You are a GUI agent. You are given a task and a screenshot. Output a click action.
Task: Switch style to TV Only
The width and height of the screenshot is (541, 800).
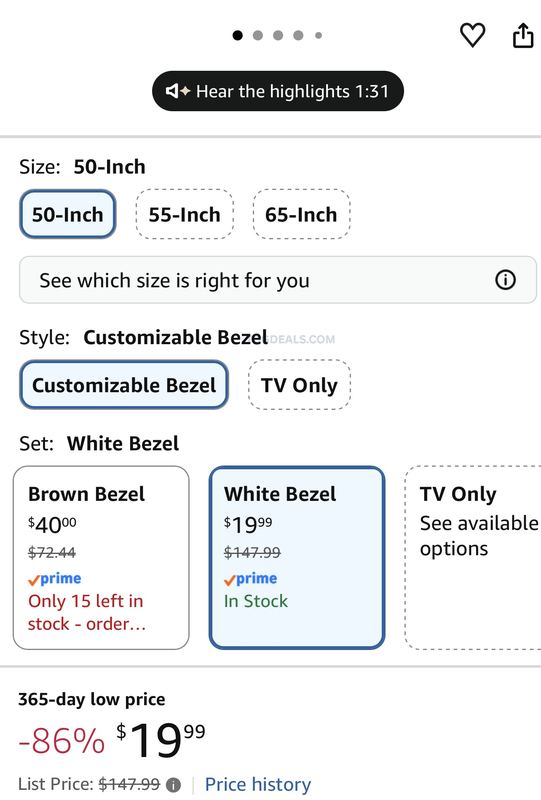[299, 385]
